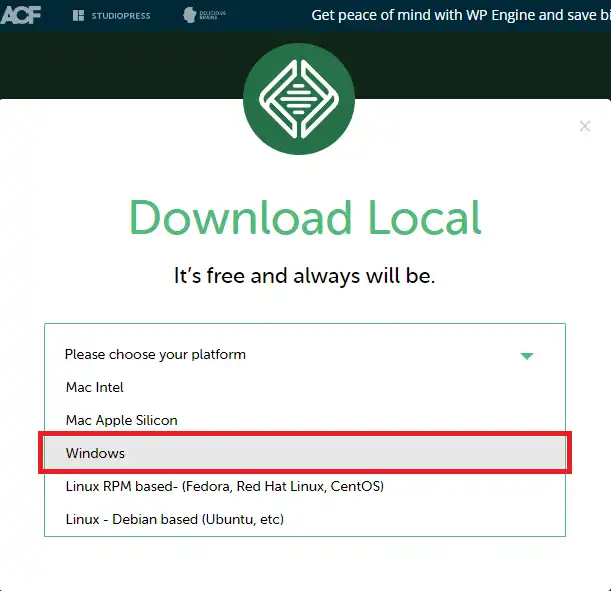This screenshot has height=591, width=611.
Task: Click the 'Please choose your platform' field
Action: (x=155, y=354)
